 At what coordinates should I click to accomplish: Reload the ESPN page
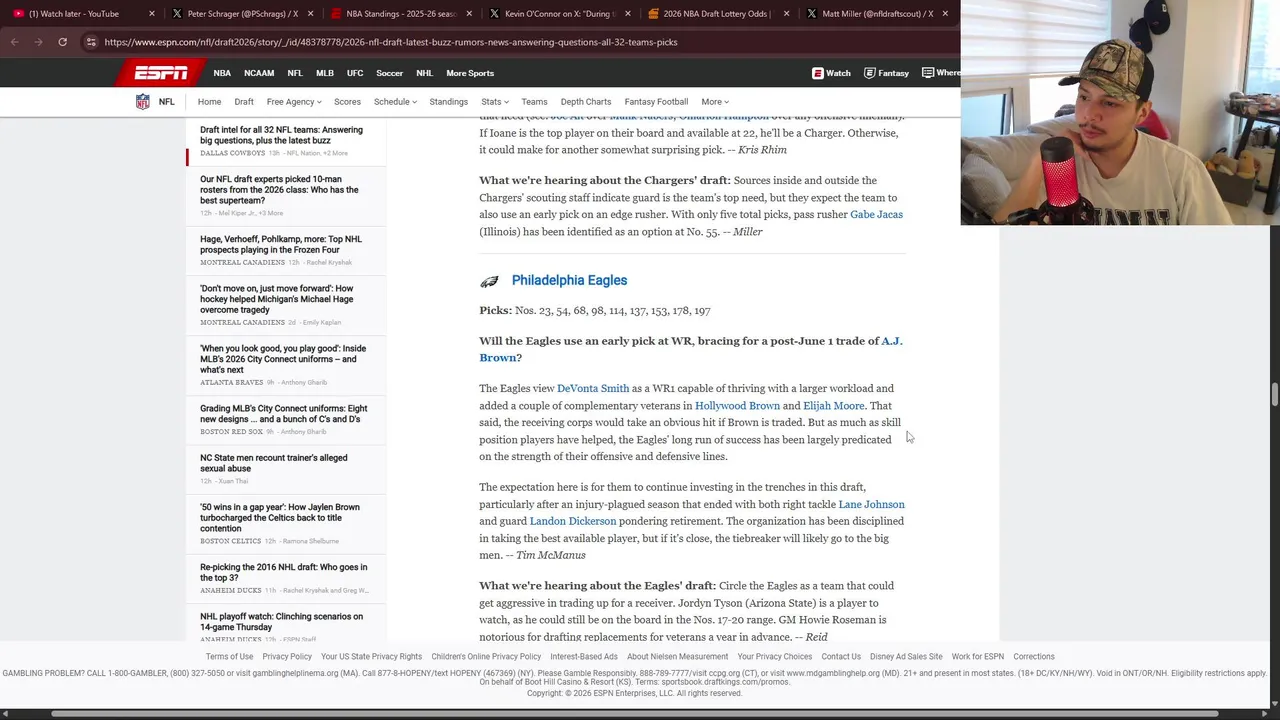(x=62, y=42)
